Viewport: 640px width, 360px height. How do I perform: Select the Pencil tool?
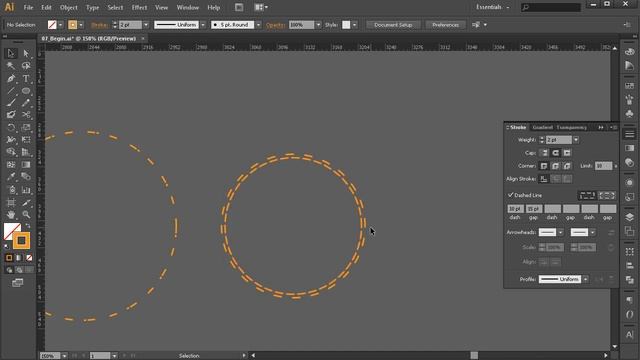click(26, 103)
